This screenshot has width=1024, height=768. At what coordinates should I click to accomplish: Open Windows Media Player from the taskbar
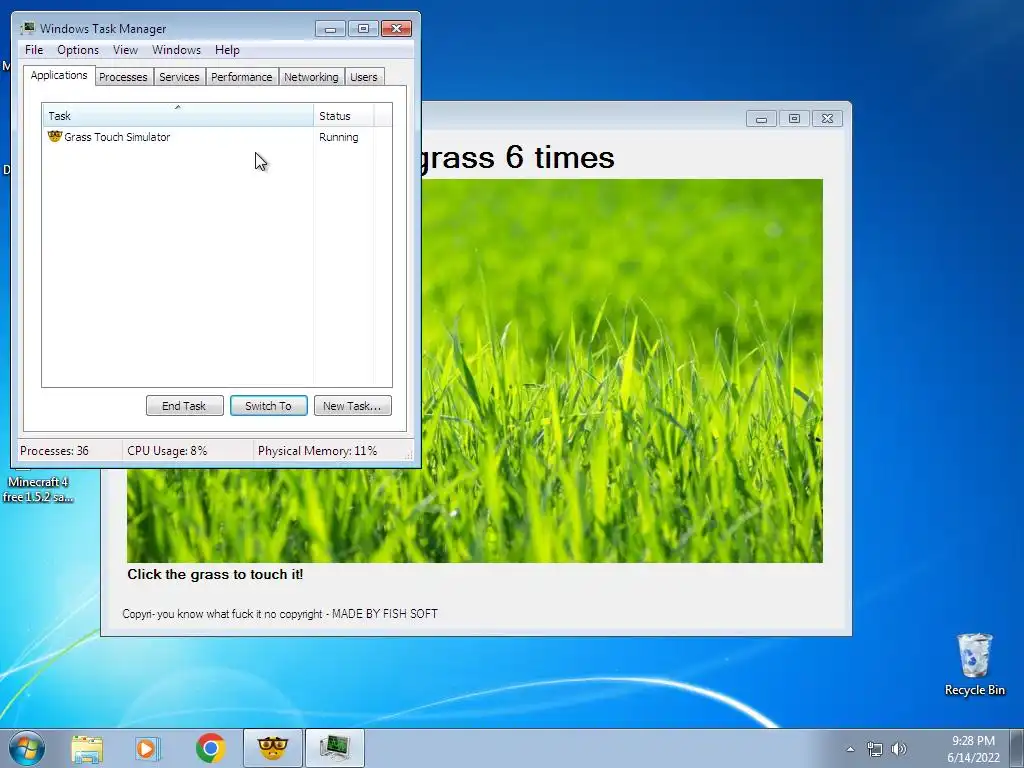[148, 748]
